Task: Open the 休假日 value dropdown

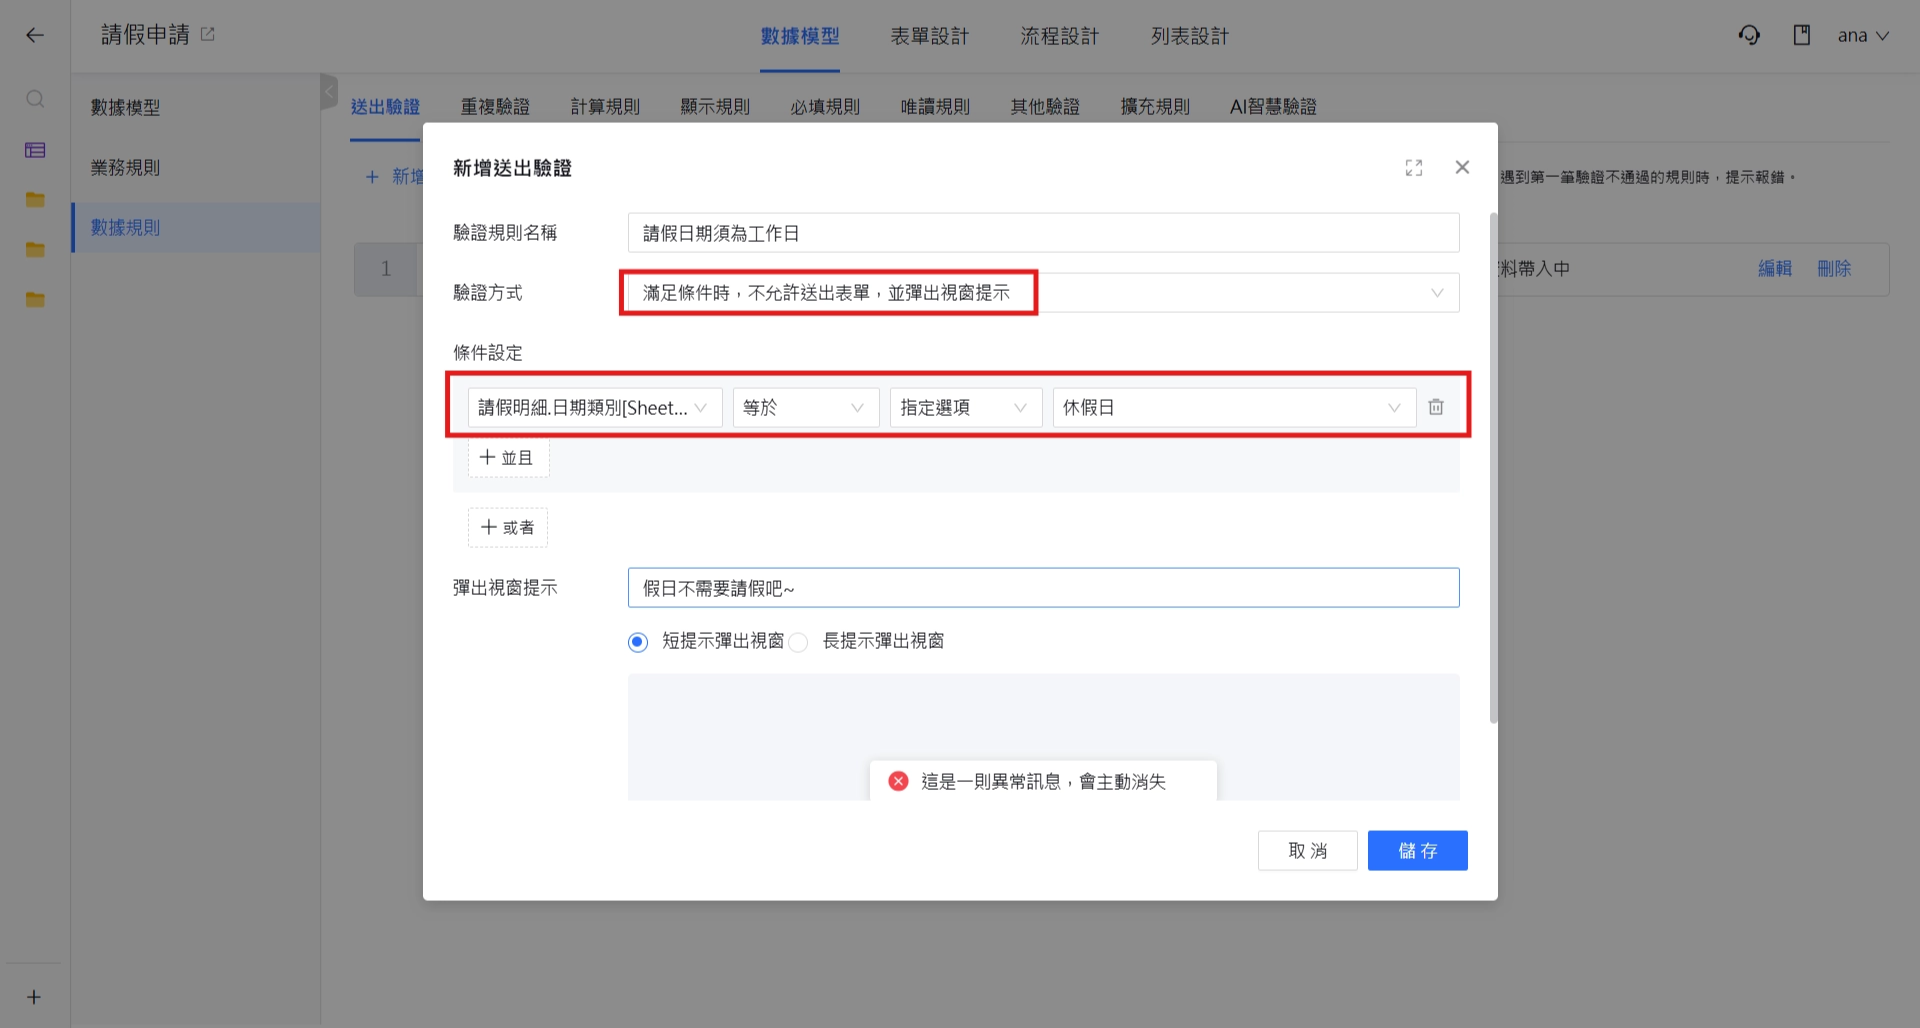Action: [1234, 408]
